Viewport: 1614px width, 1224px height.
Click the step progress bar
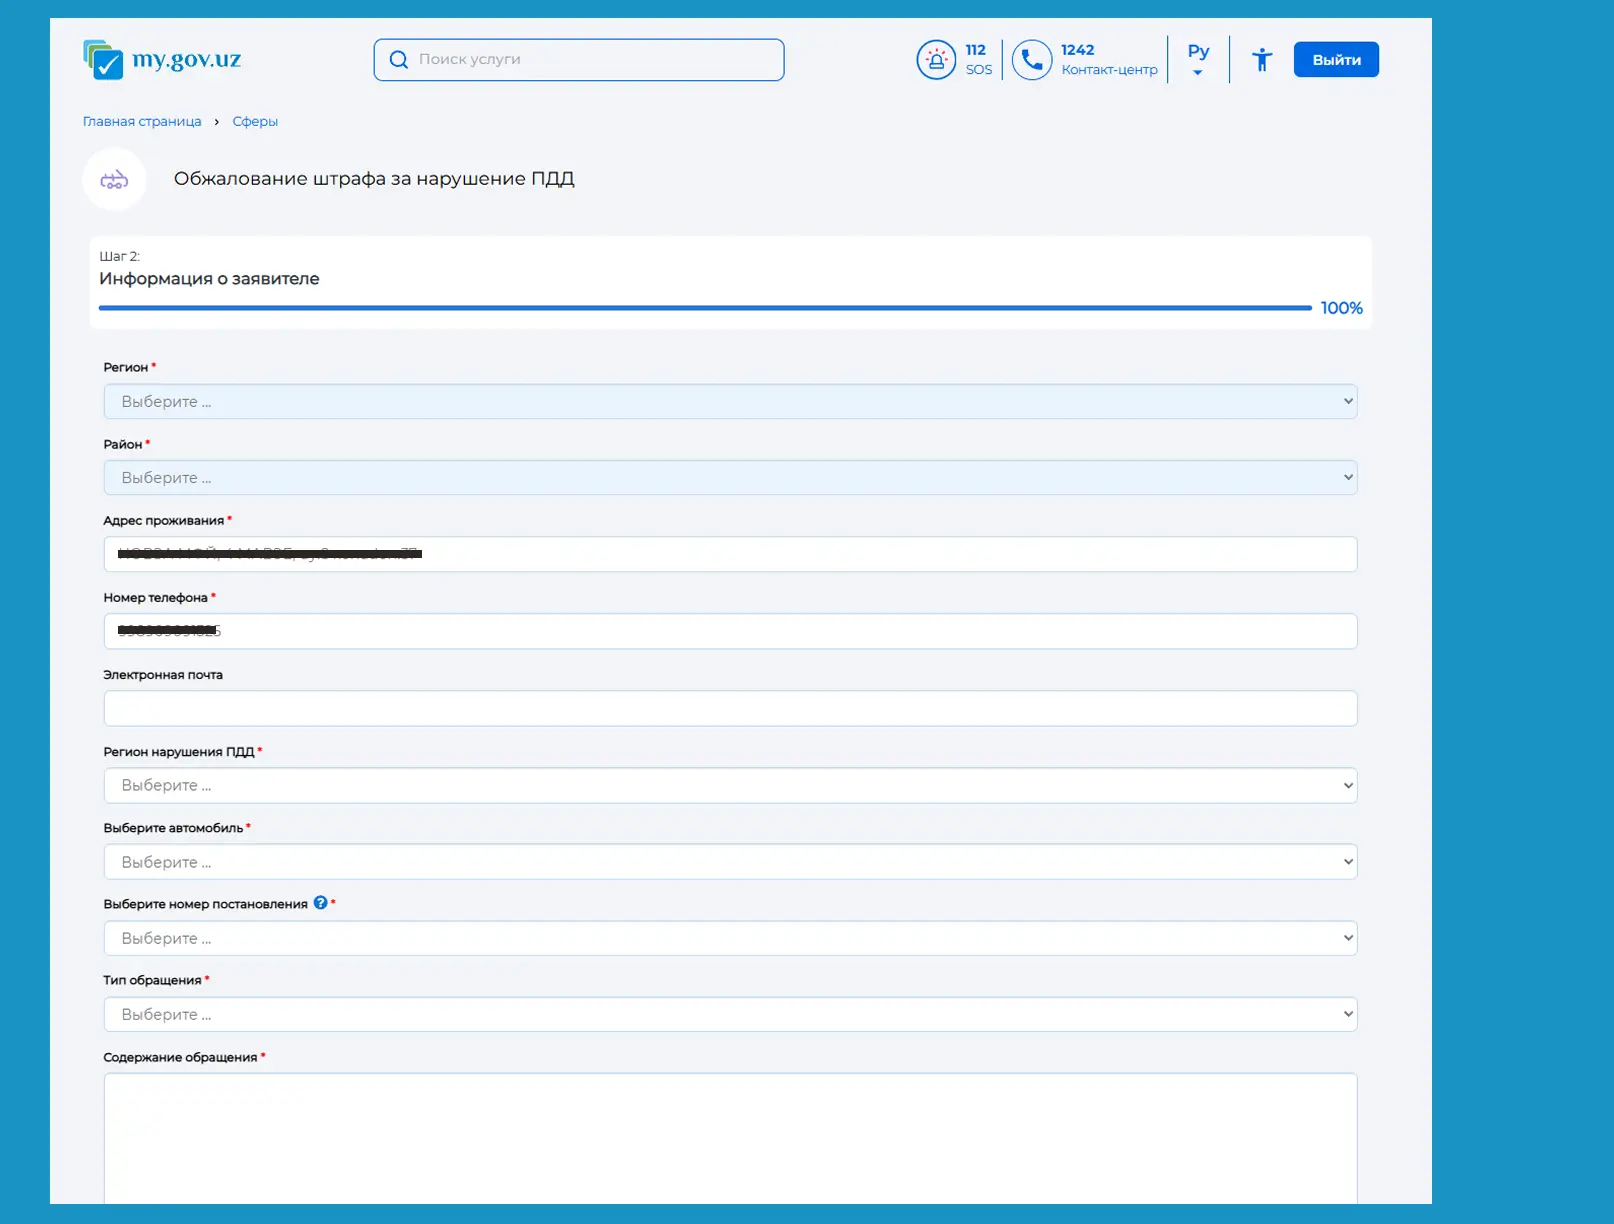(705, 308)
